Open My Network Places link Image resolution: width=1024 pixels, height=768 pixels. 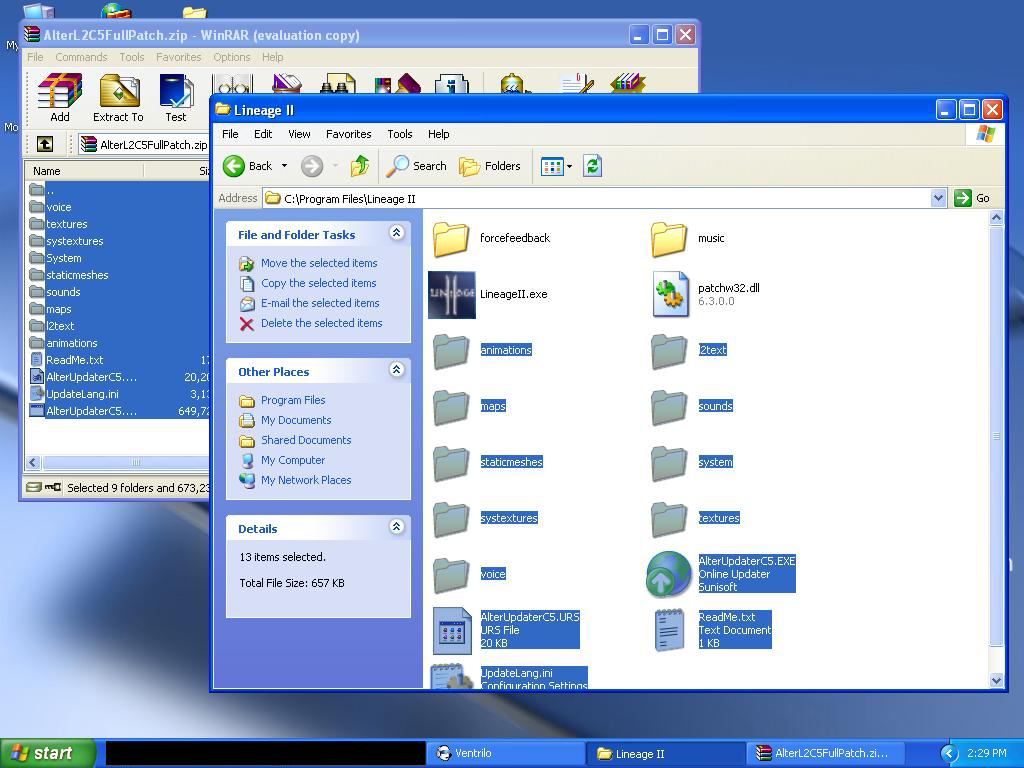click(x=306, y=480)
